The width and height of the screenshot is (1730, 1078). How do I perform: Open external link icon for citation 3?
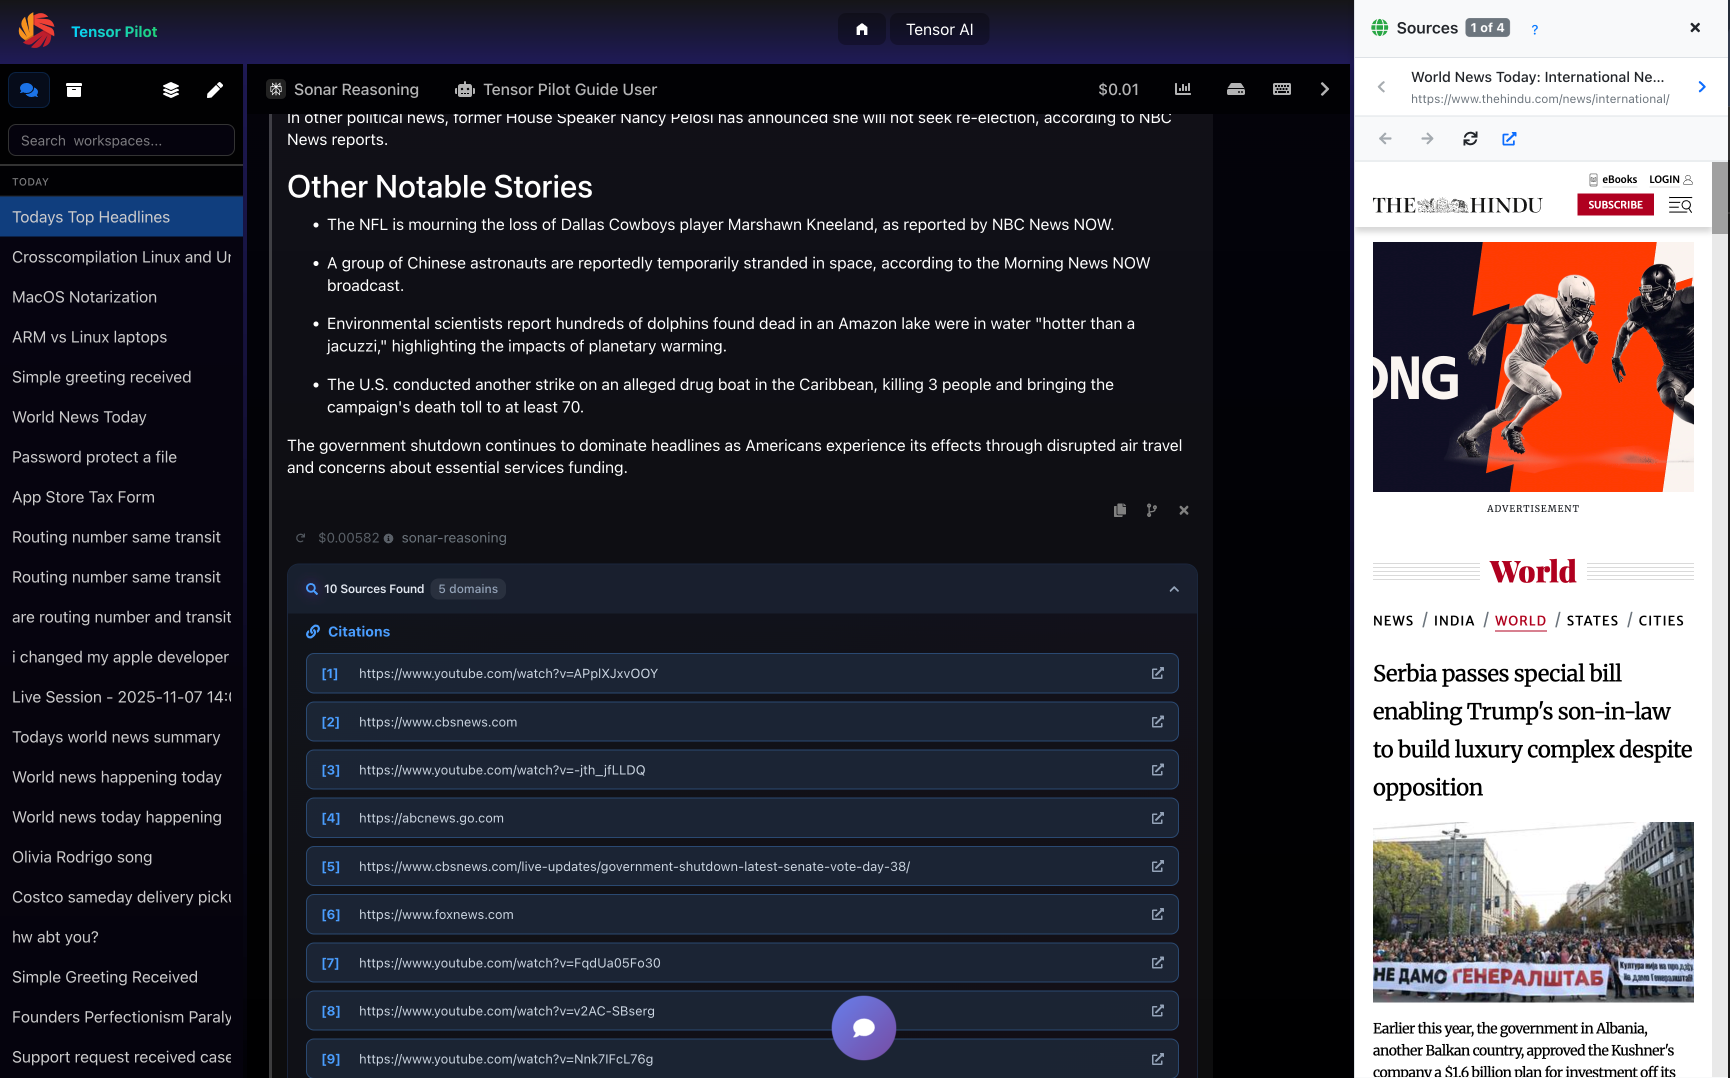coord(1157,770)
